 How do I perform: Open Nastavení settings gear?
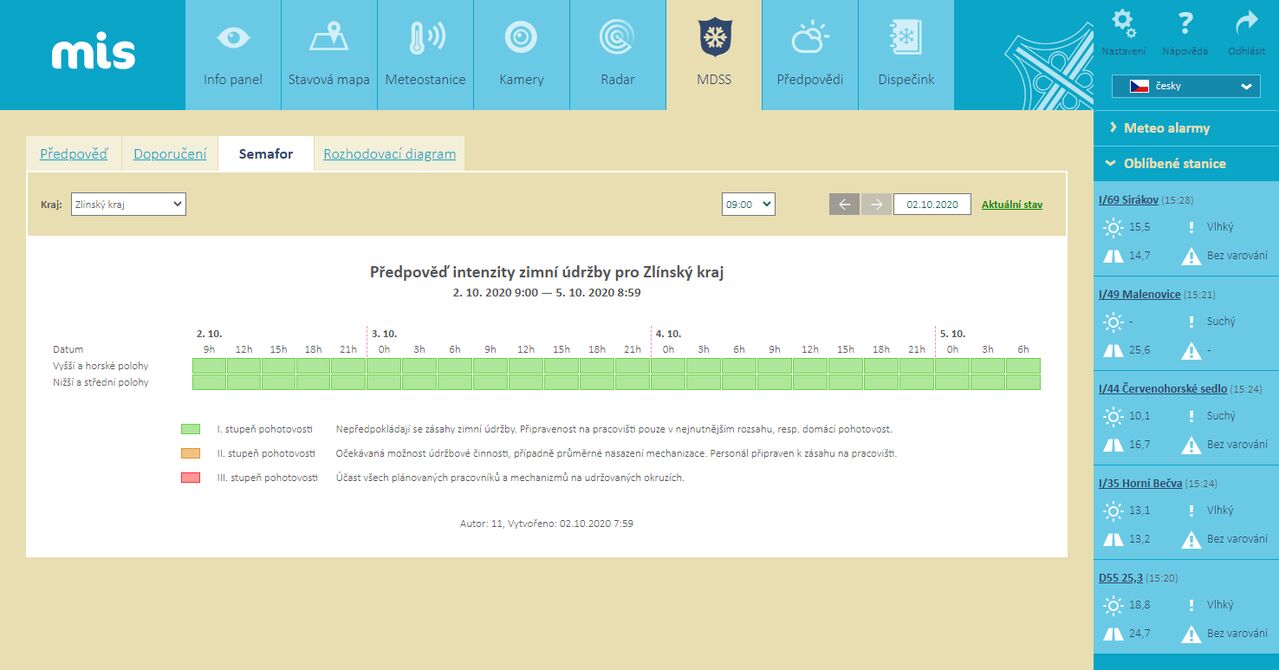pyautogui.click(x=1124, y=24)
